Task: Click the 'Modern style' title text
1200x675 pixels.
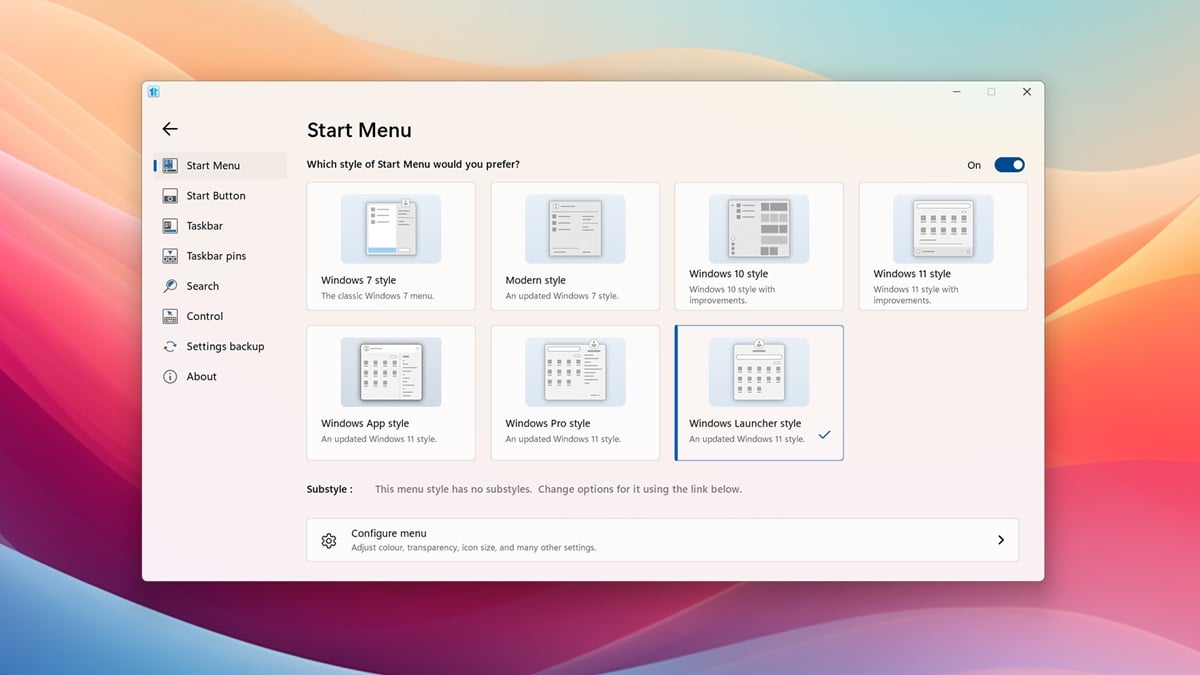Action: click(535, 281)
